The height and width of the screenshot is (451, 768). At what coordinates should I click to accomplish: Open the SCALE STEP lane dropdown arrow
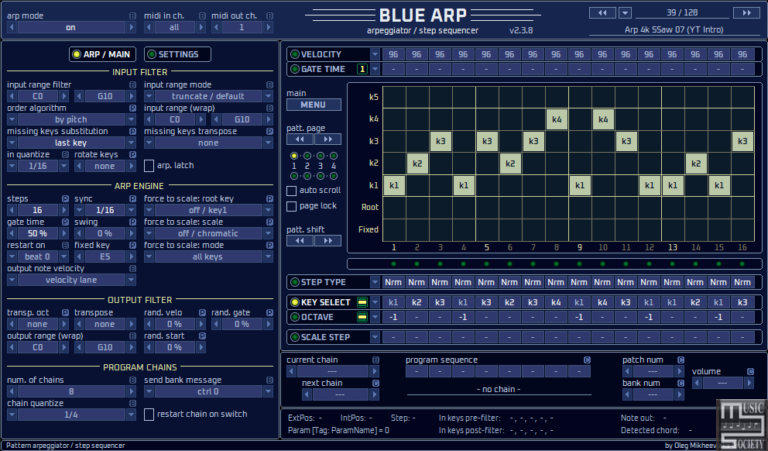click(375, 337)
